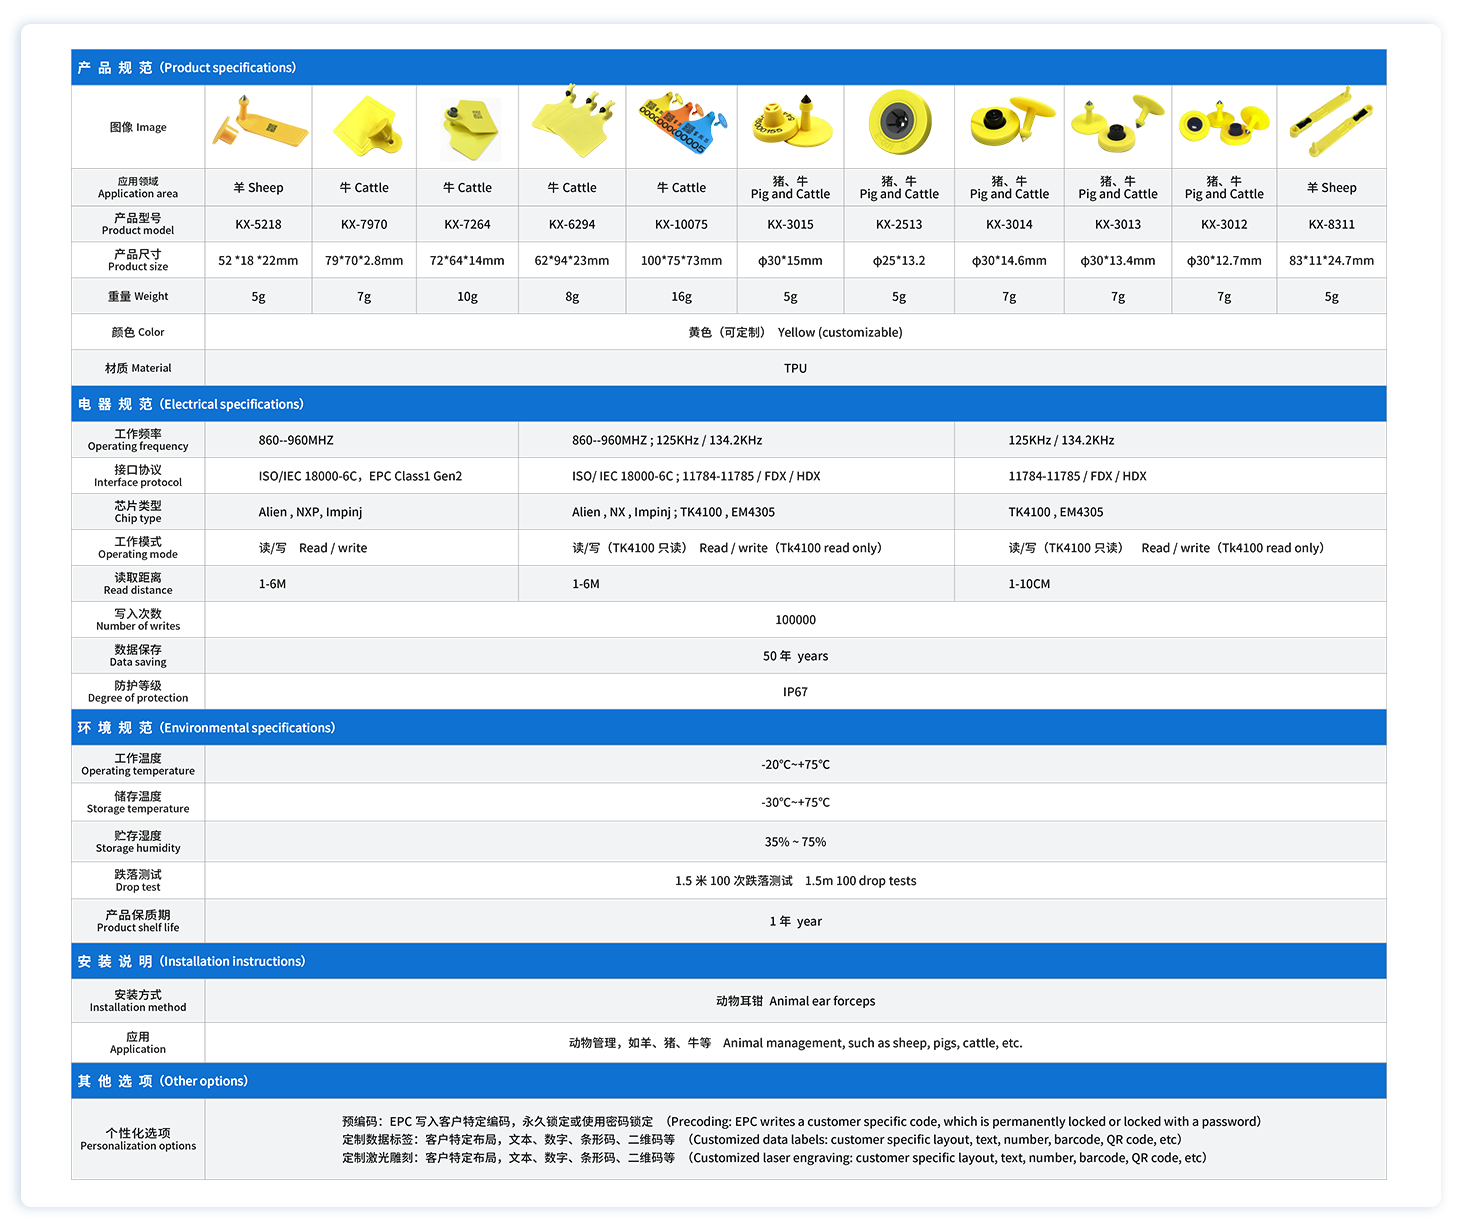Viewport: 1462px width, 1228px height.
Task: Click the KX-7970 cattle tag image
Action: point(365,126)
